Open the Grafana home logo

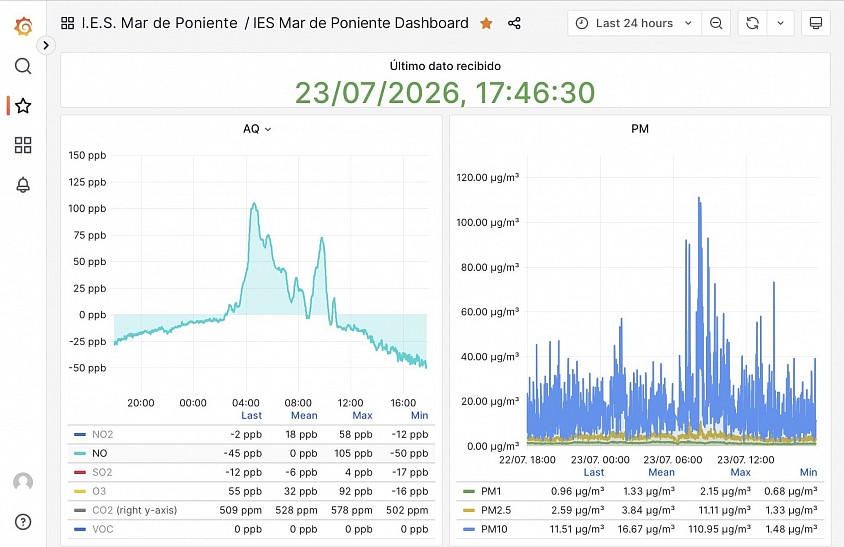pyautogui.click(x=23, y=25)
